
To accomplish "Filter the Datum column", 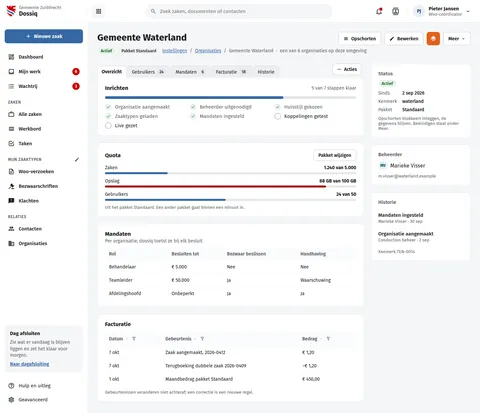I will (x=134, y=339).
